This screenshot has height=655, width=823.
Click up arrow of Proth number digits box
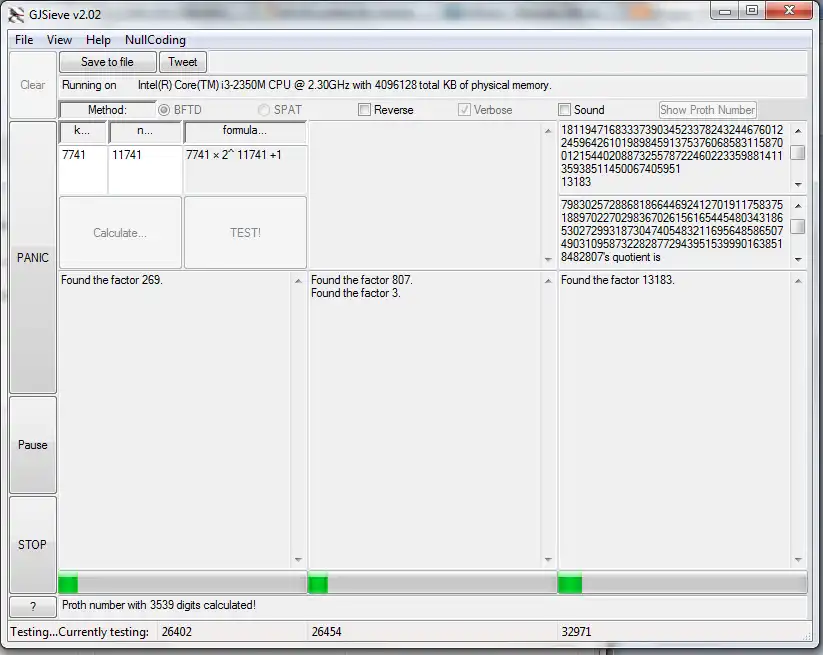pos(798,131)
